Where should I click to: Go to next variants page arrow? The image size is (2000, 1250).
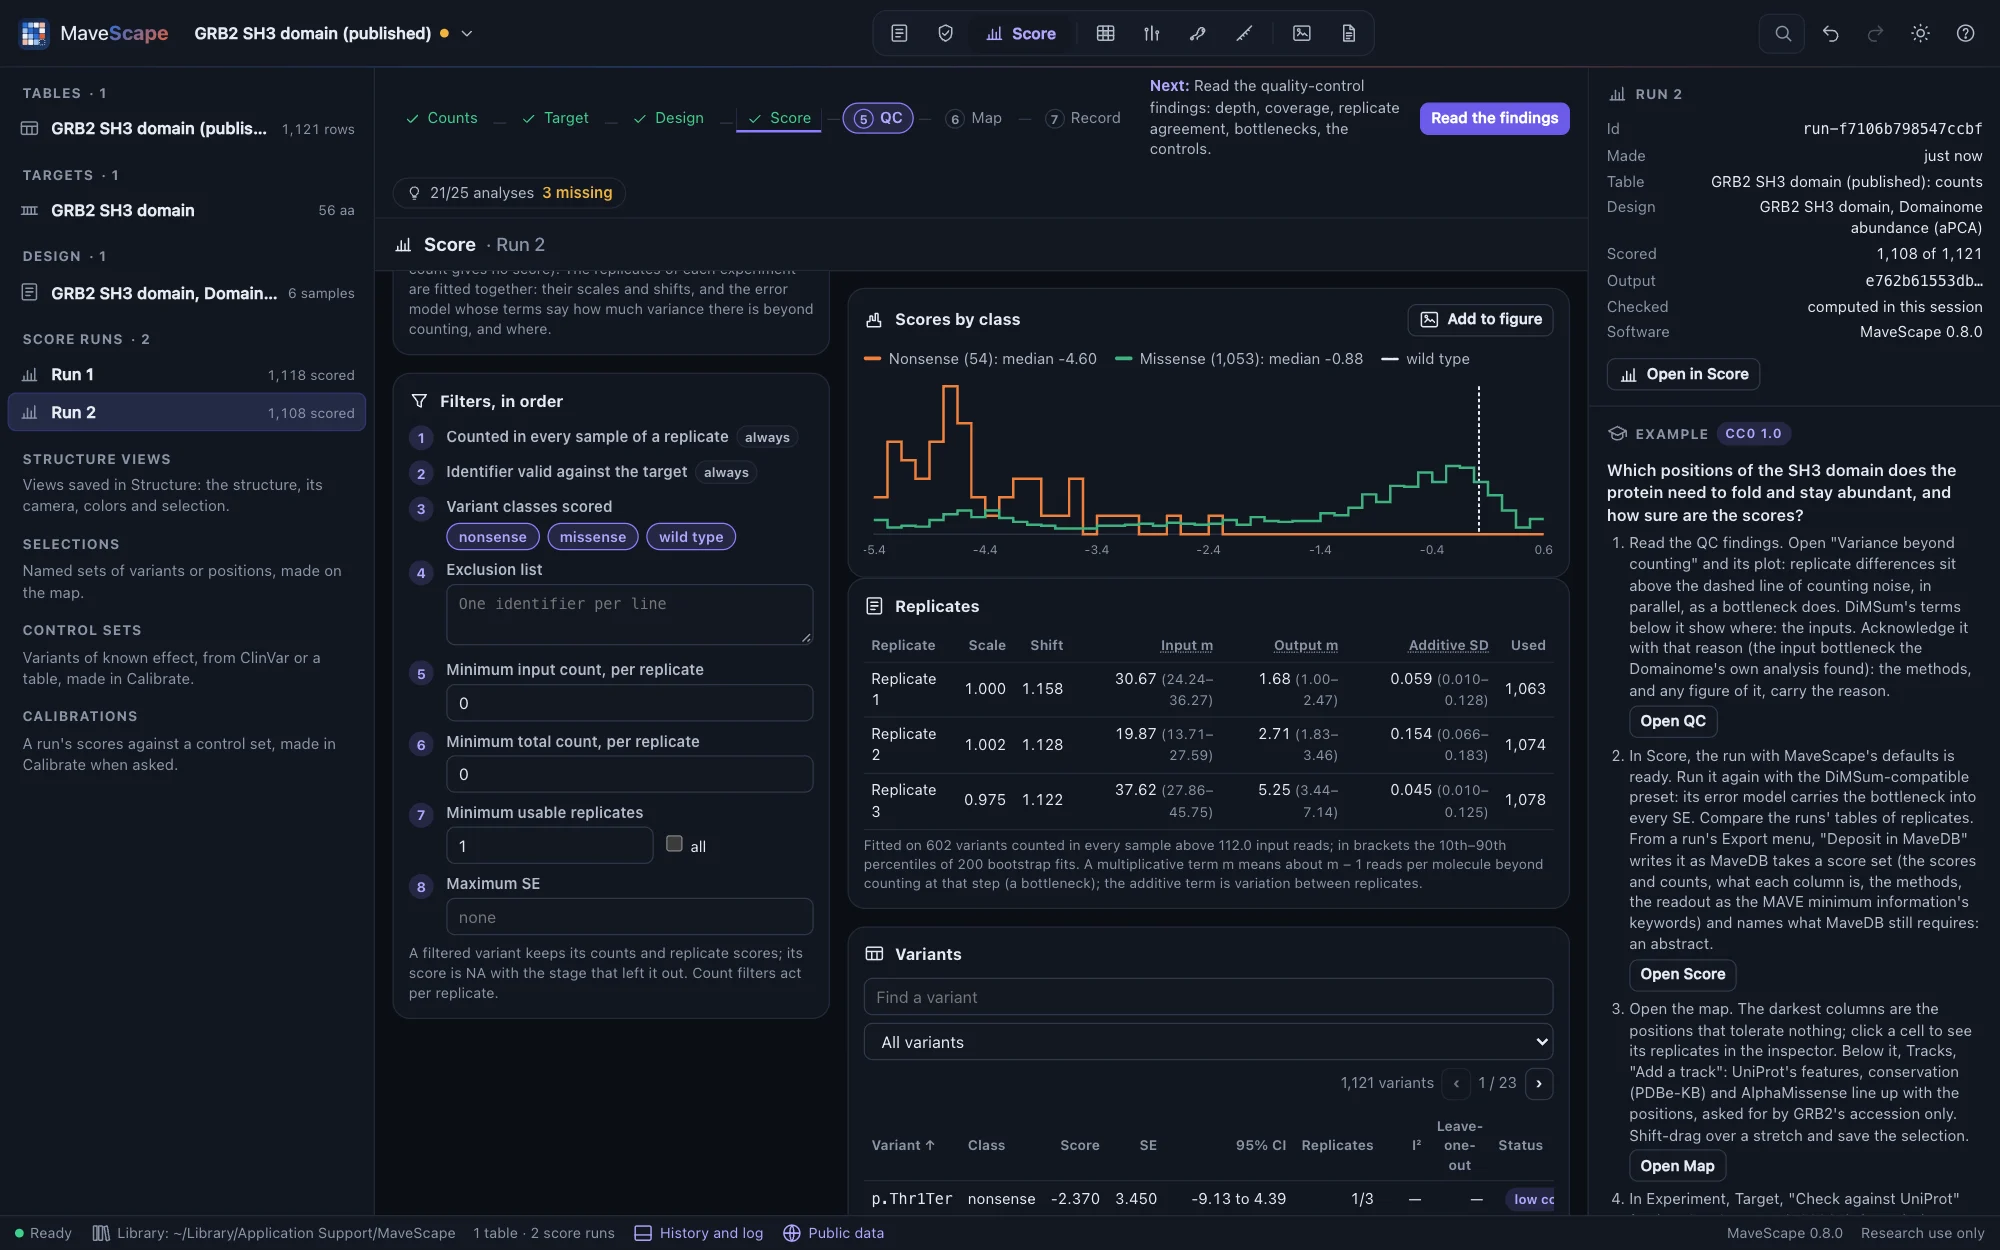(x=1539, y=1083)
